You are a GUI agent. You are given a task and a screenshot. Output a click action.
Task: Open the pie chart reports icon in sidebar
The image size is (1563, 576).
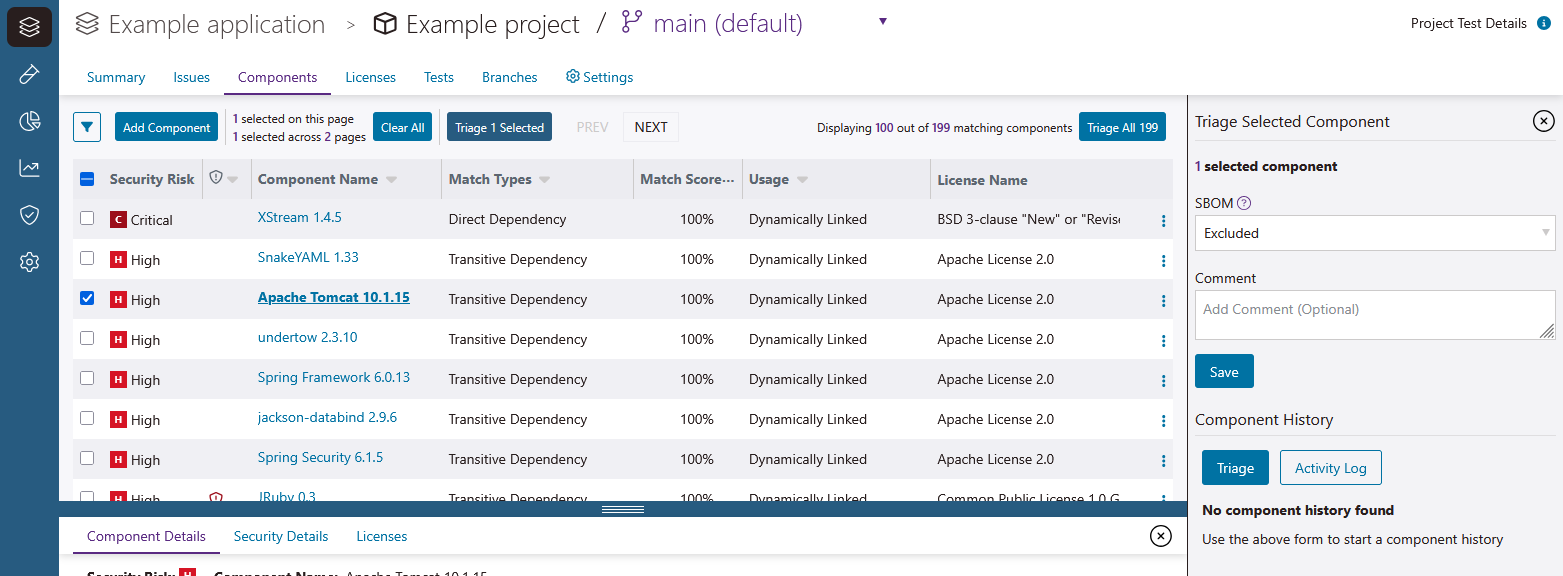28,120
